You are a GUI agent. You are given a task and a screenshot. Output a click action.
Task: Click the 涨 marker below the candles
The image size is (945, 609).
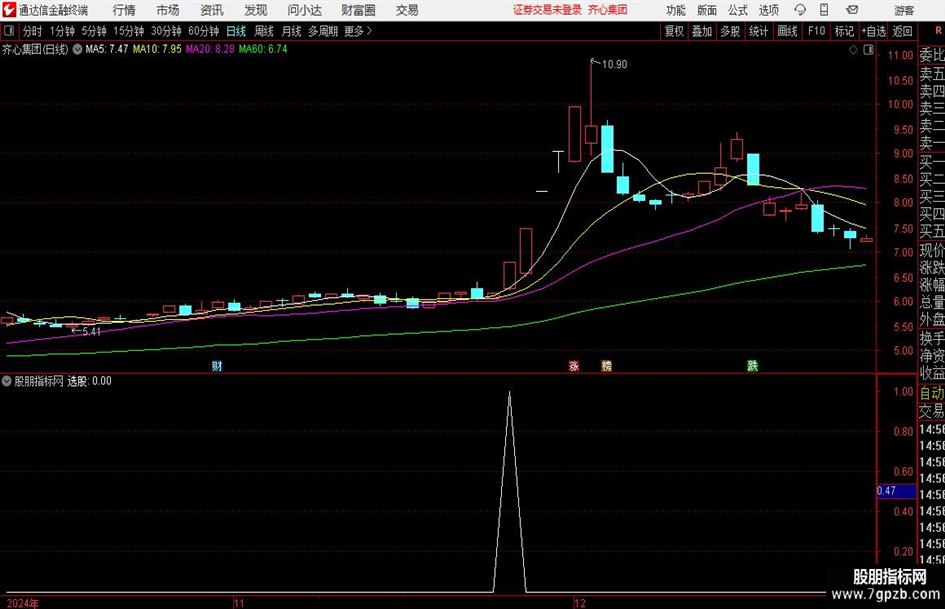click(x=574, y=365)
